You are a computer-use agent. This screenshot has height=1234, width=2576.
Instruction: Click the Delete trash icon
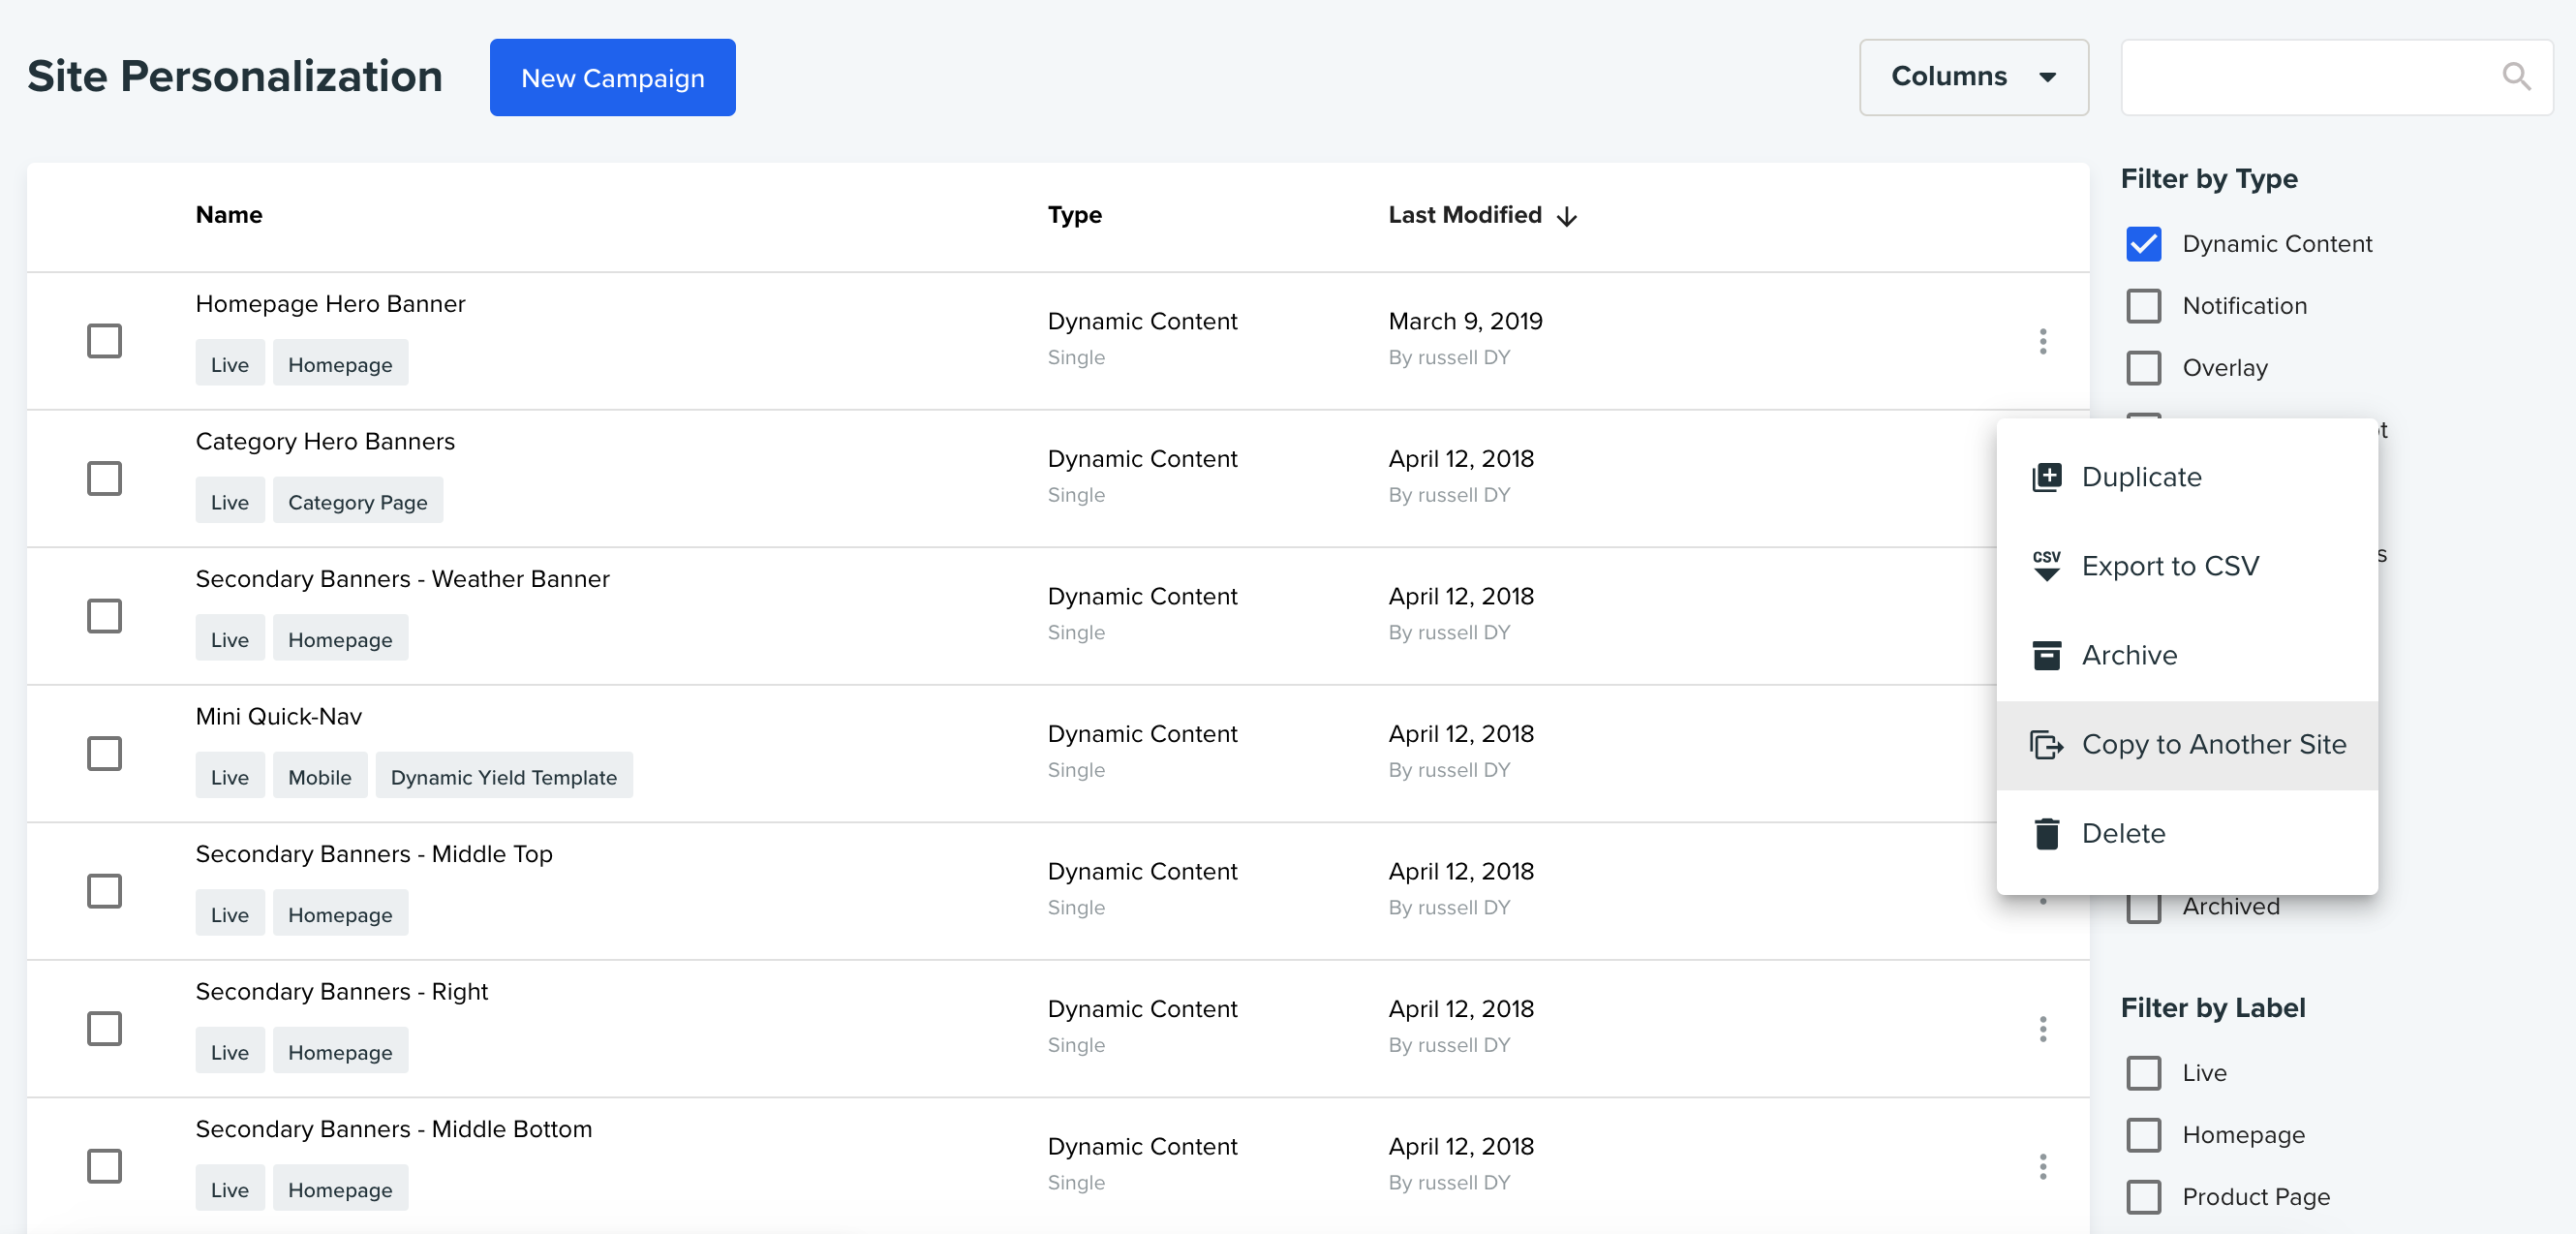point(2046,833)
